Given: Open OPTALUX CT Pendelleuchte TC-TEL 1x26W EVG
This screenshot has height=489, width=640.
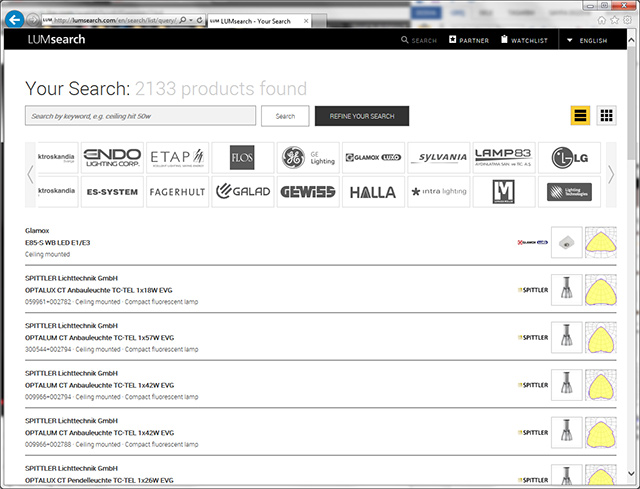Looking at the screenshot, I should [99, 480].
